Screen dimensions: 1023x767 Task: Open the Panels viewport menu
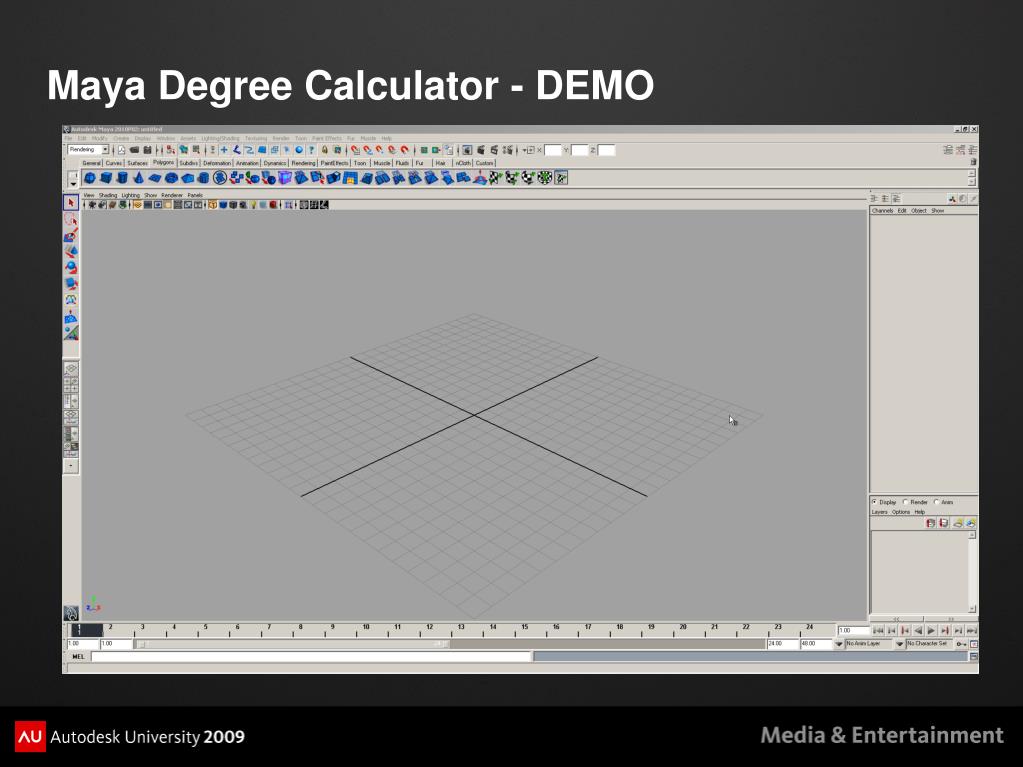(x=195, y=195)
